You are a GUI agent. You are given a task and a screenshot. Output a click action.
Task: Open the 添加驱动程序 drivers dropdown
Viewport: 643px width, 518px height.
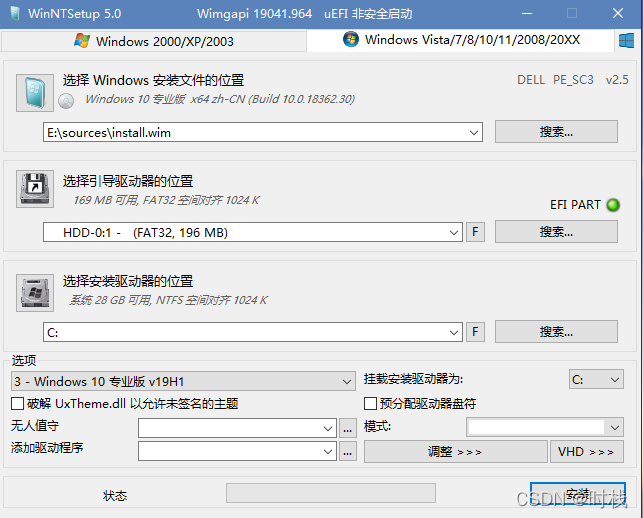tap(328, 452)
